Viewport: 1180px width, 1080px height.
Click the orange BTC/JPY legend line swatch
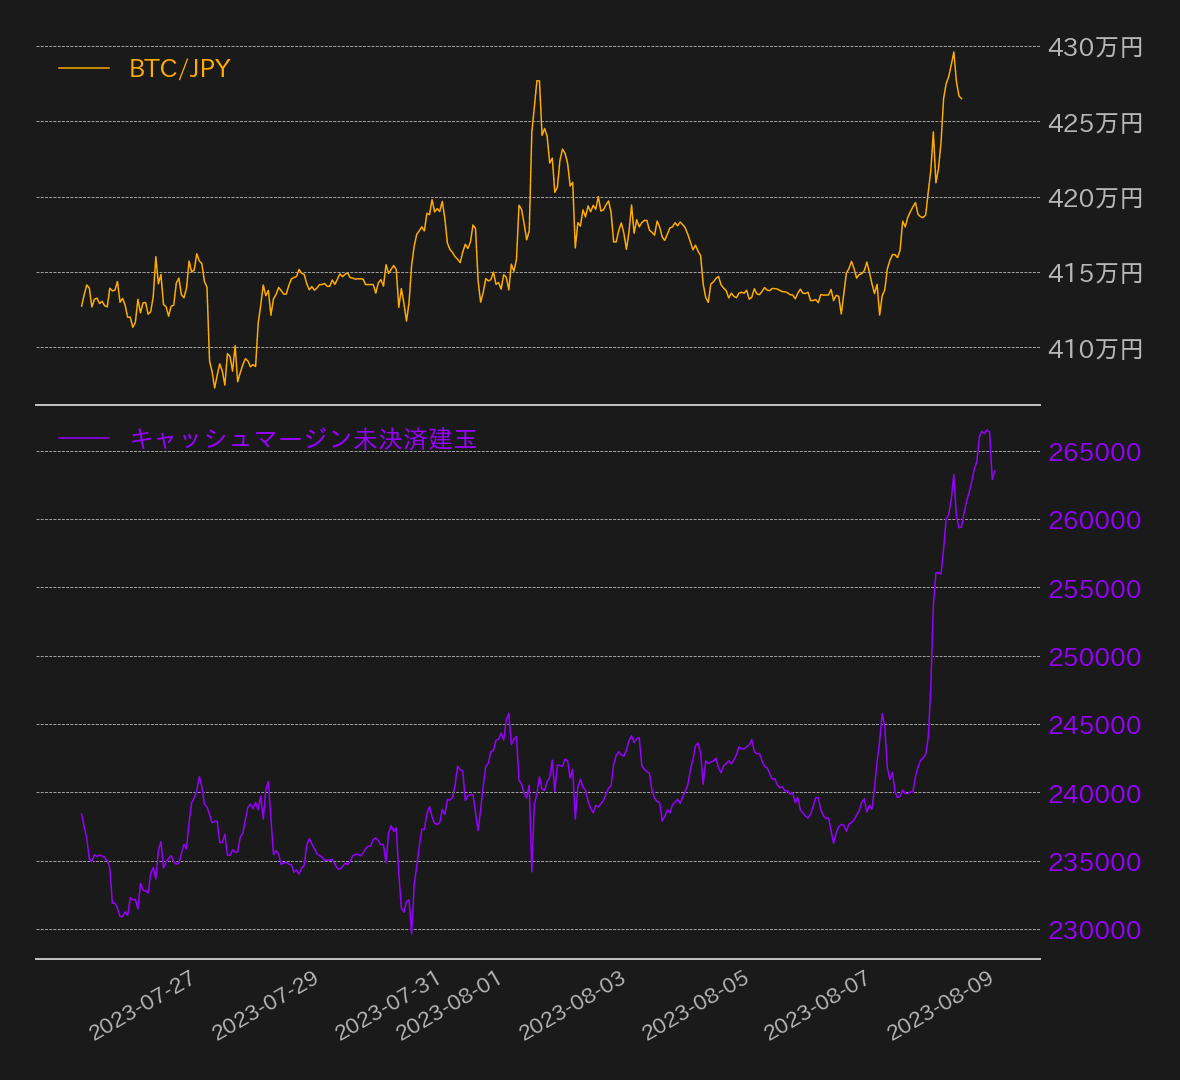(x=84, y=68)
